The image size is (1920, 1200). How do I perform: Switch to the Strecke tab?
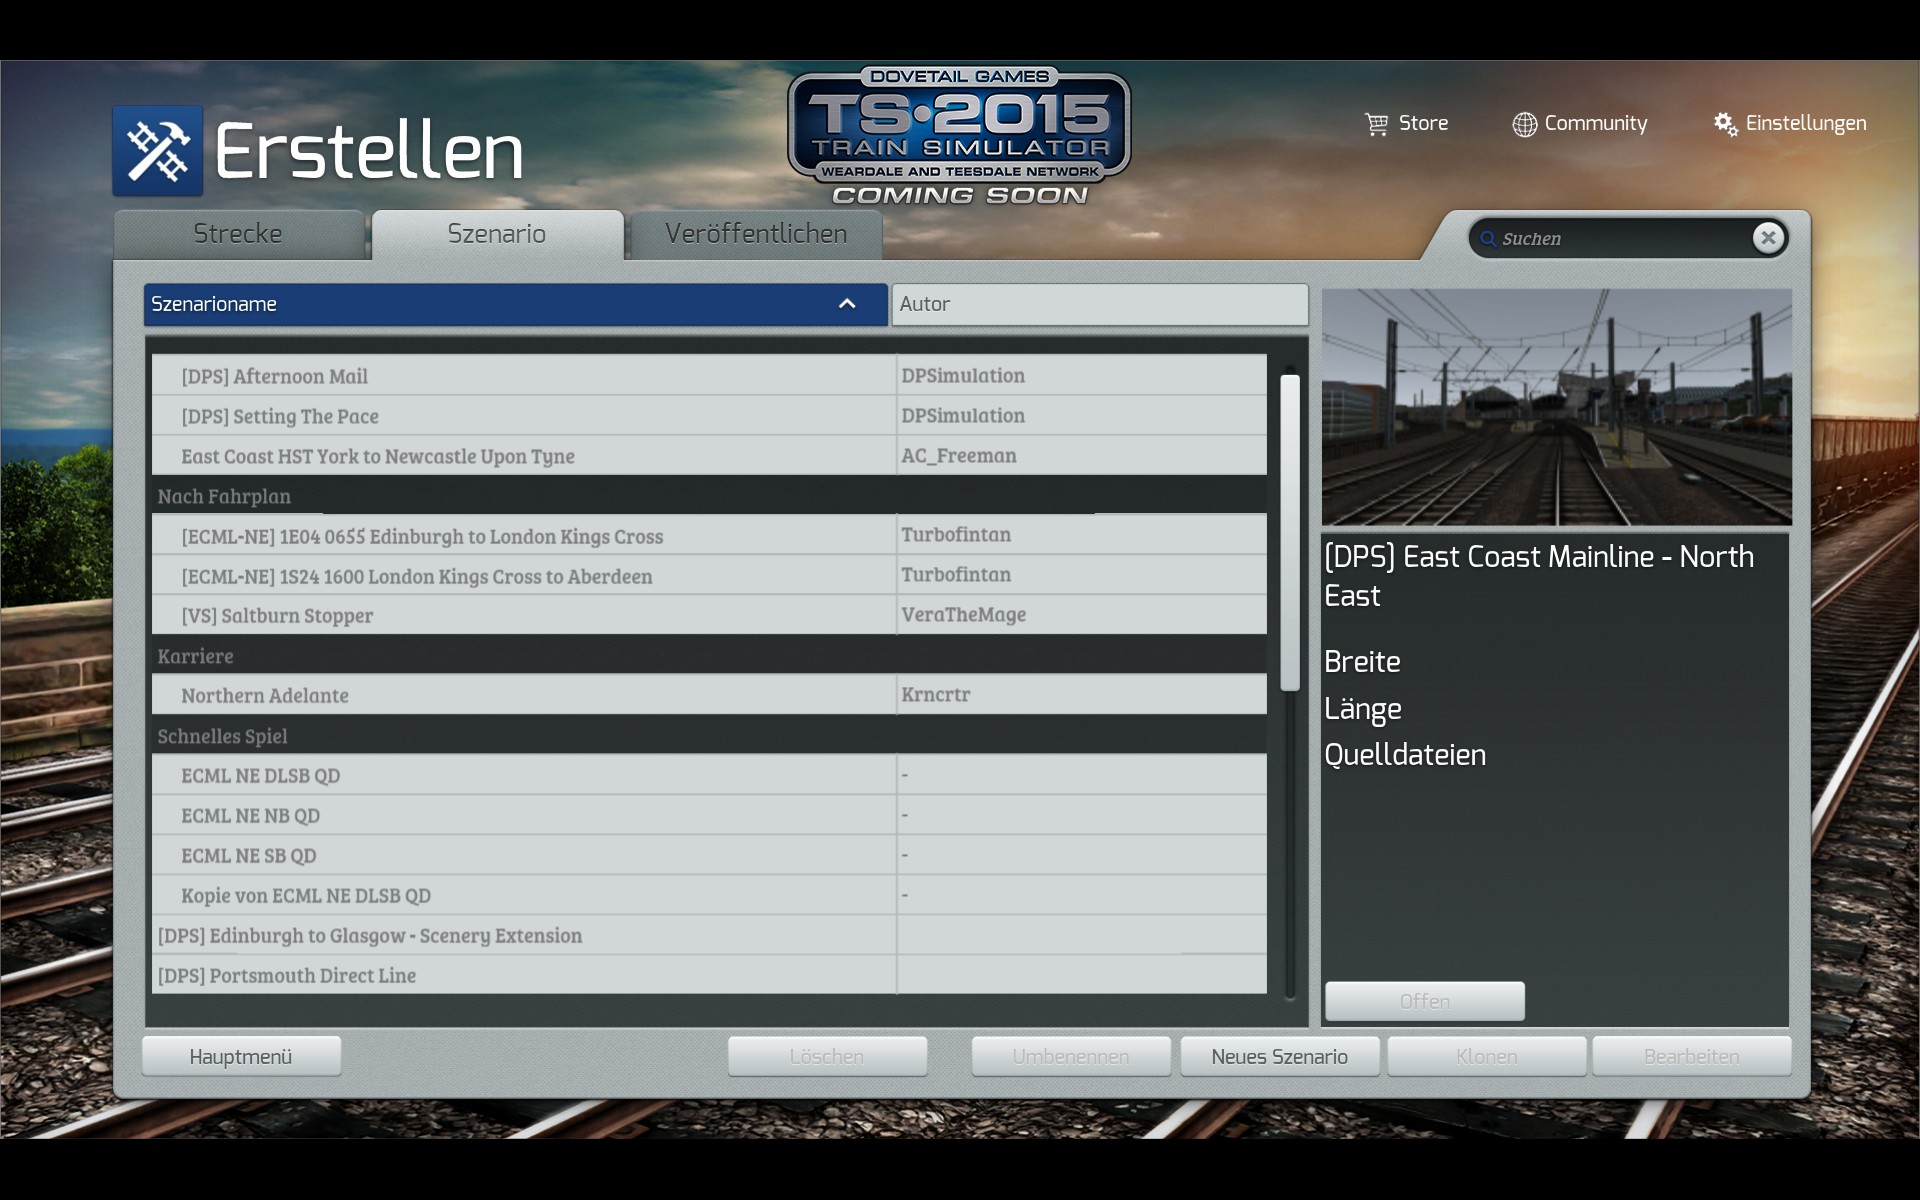pos(238,234)
